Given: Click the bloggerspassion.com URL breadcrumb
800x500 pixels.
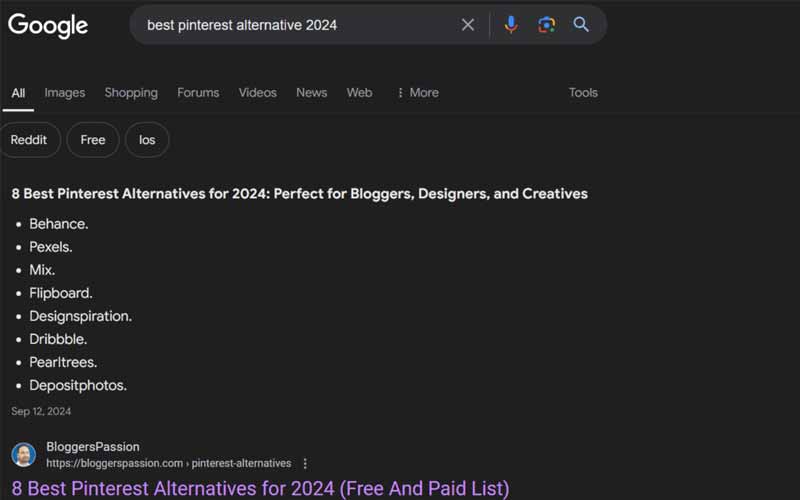Looking at the screenshot, I should tap(169, 463).
